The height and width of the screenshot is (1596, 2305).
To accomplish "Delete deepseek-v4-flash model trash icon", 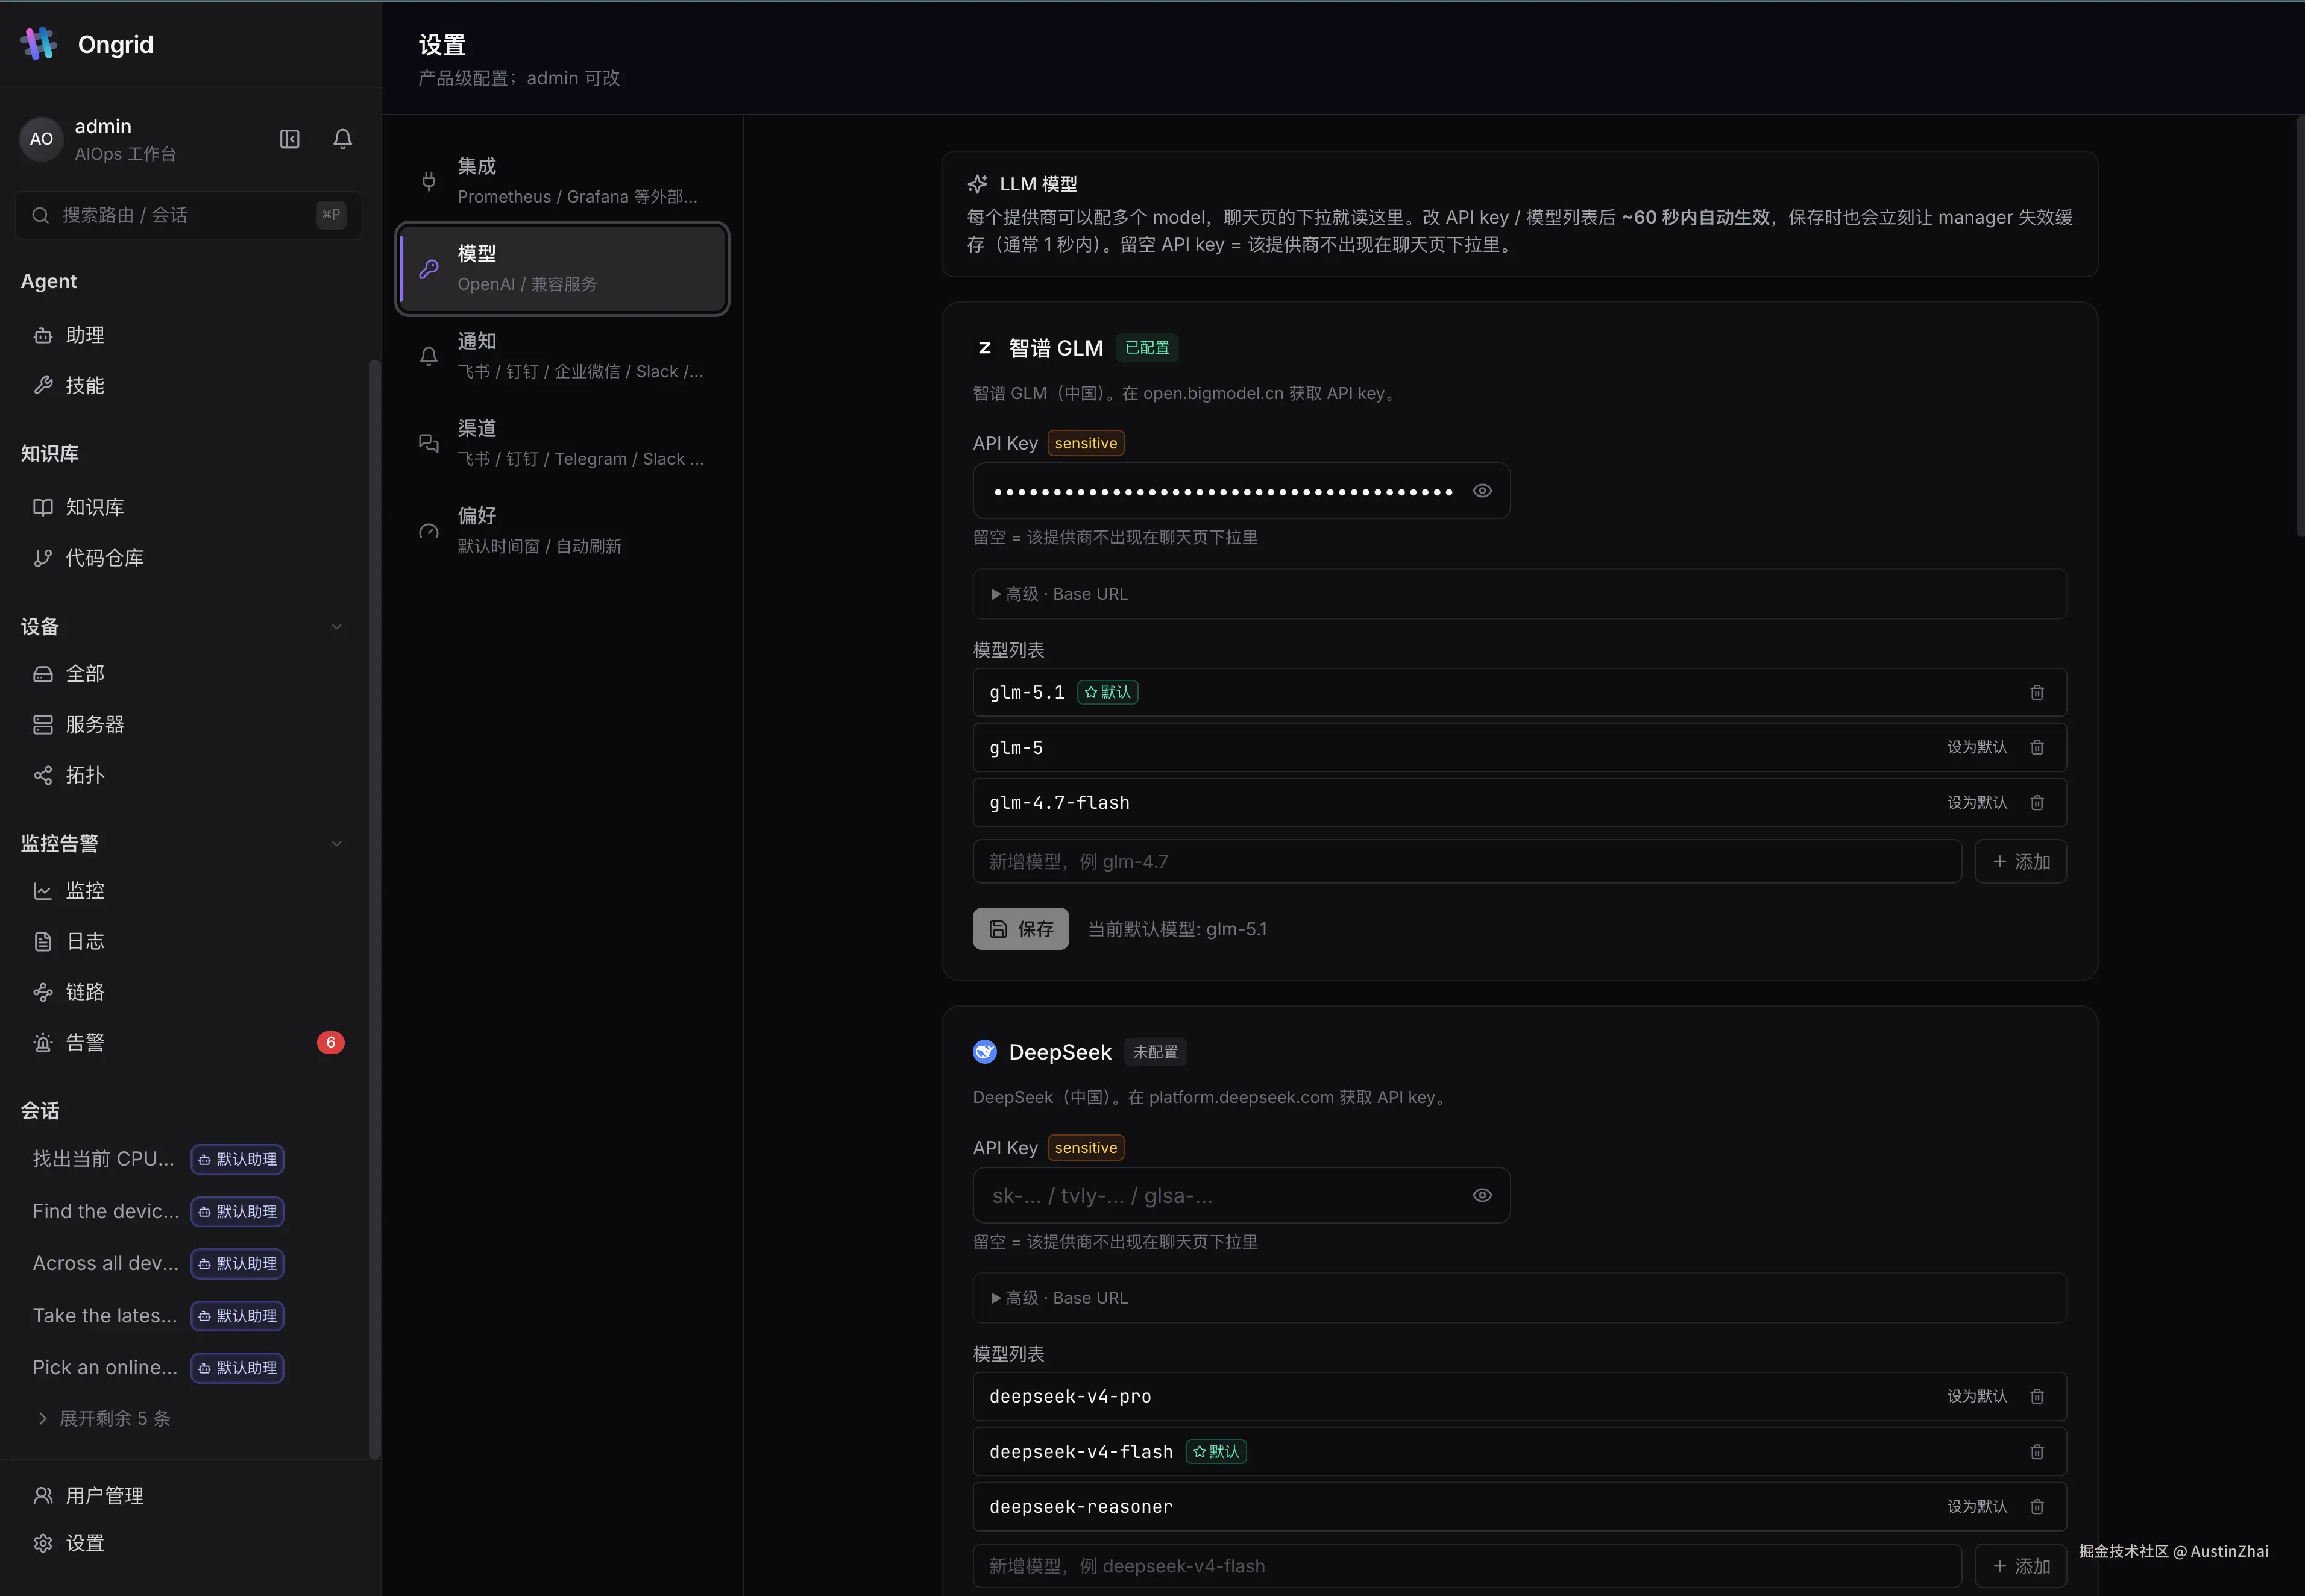I will click(x=2037, y=1452).
